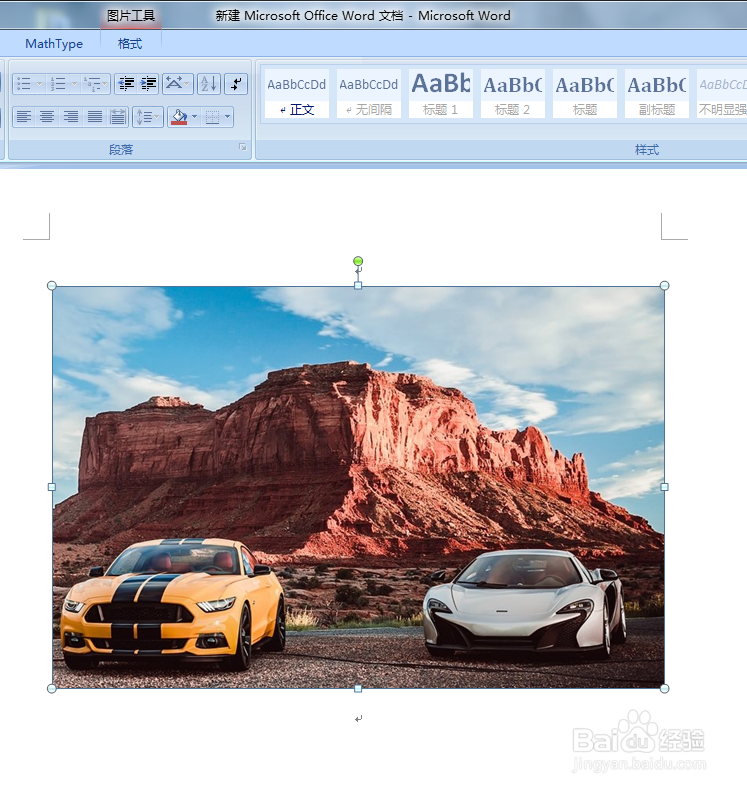The width and height of the screenshot is (747, 790).
Task: Apply bottom border to paragraph
Action: (x=213, y=117)
